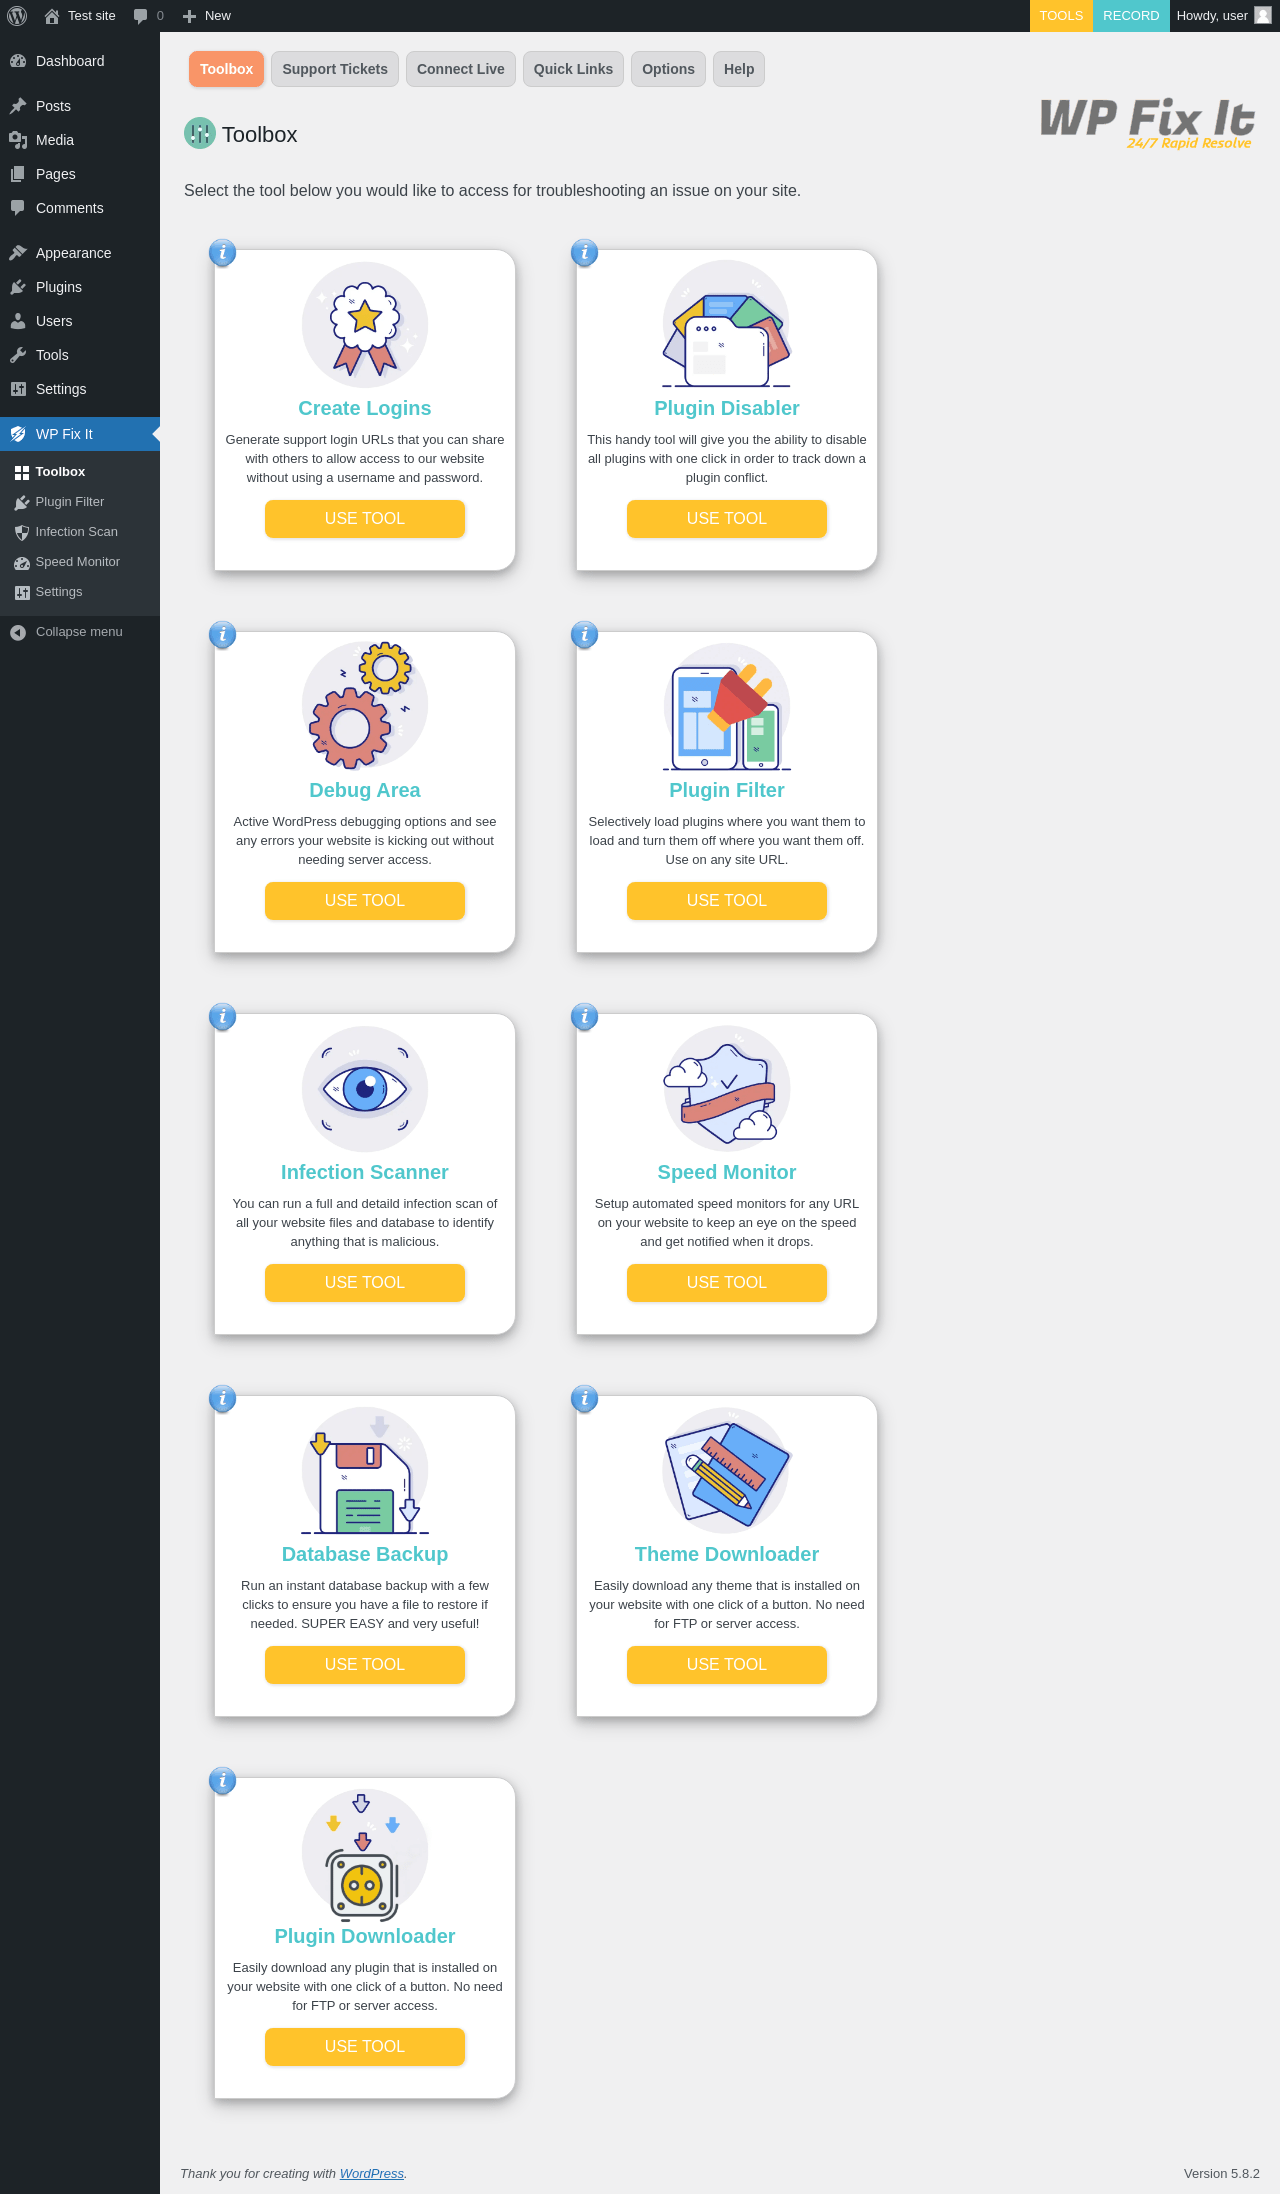Screen dimensions: 1280x2194
Task: Click New in the admin bar
Action: 207,16
